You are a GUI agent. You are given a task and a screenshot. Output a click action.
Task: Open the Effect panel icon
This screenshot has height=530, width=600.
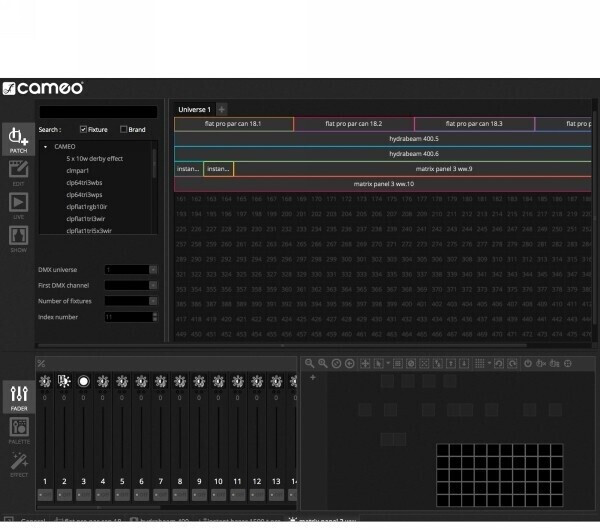17,462
